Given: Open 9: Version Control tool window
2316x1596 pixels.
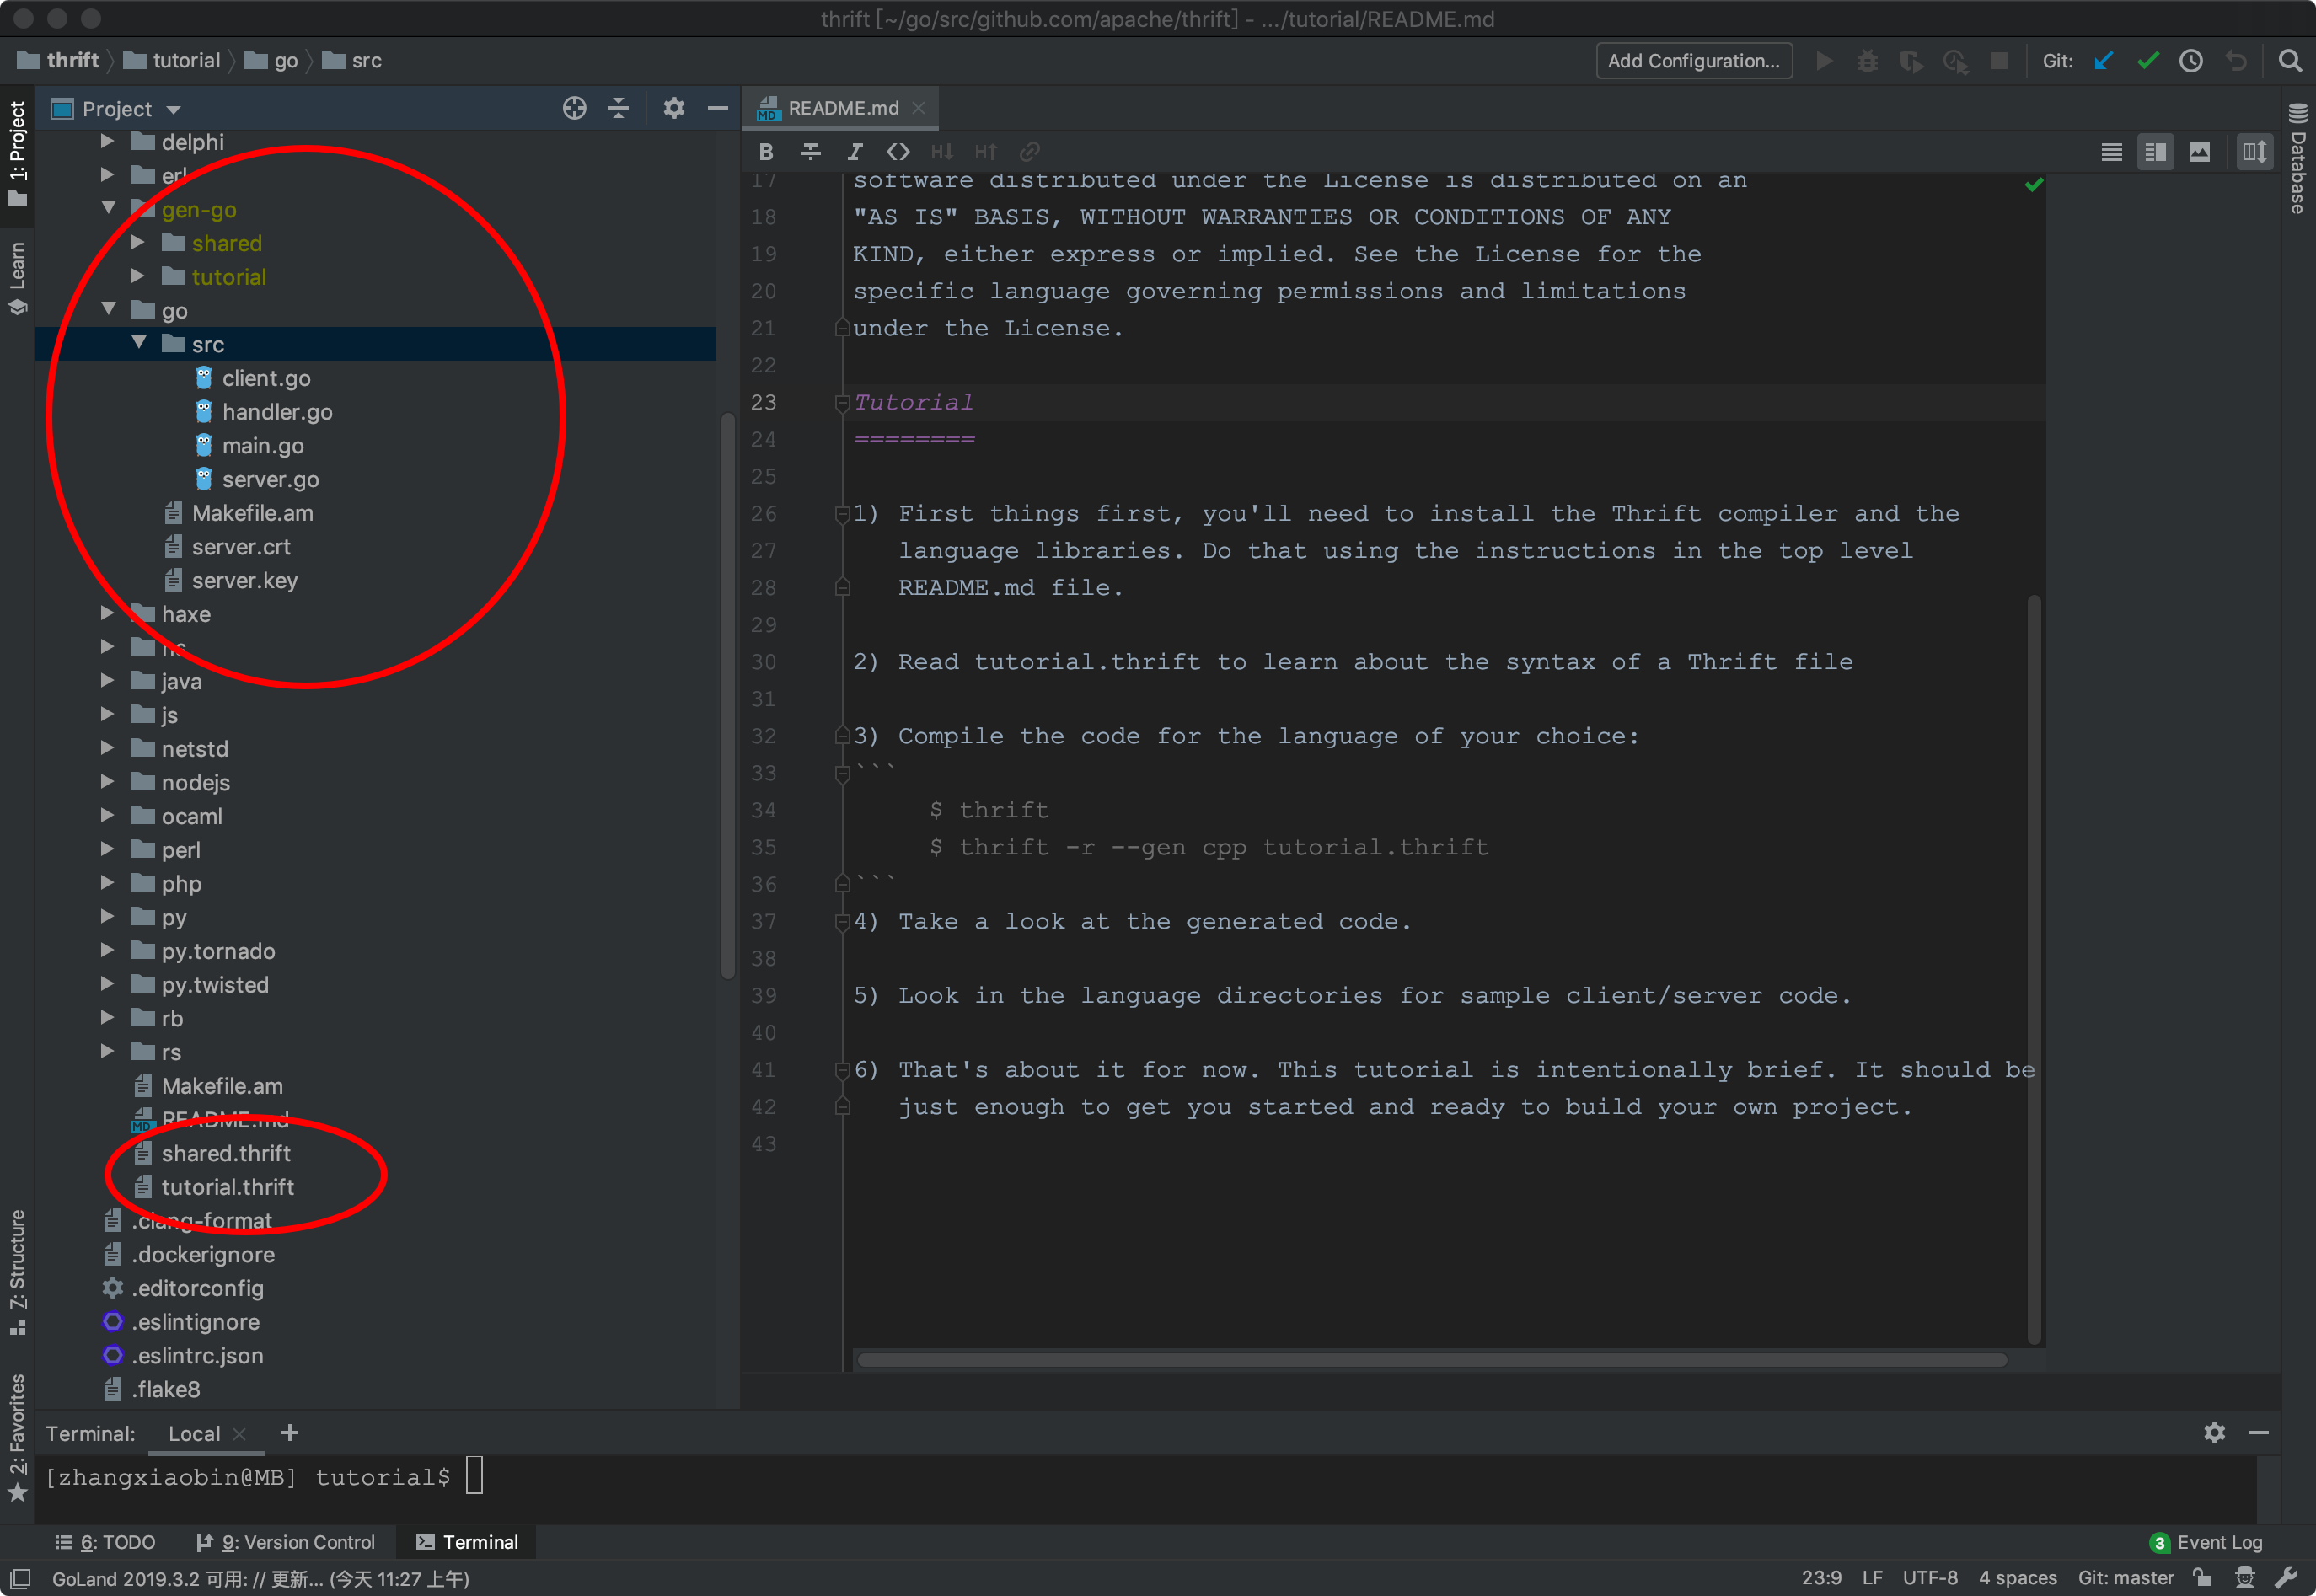Looking at the screenshot, I should [x=286, y=1542].
